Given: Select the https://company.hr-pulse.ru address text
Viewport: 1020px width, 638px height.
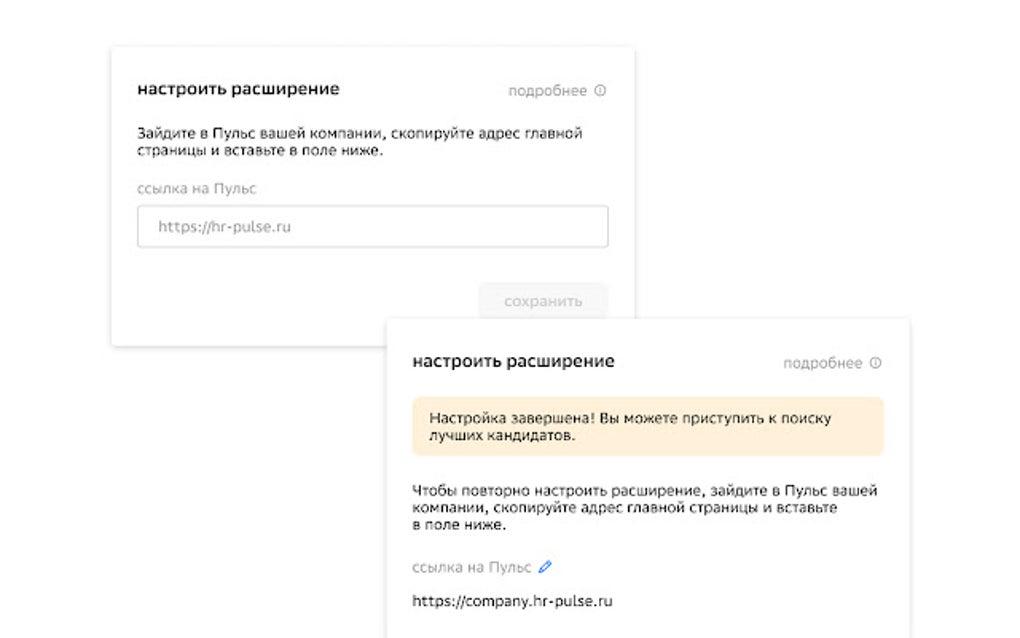Looking at the screenshot, I should pyautogui.click(x=512, y=601).
